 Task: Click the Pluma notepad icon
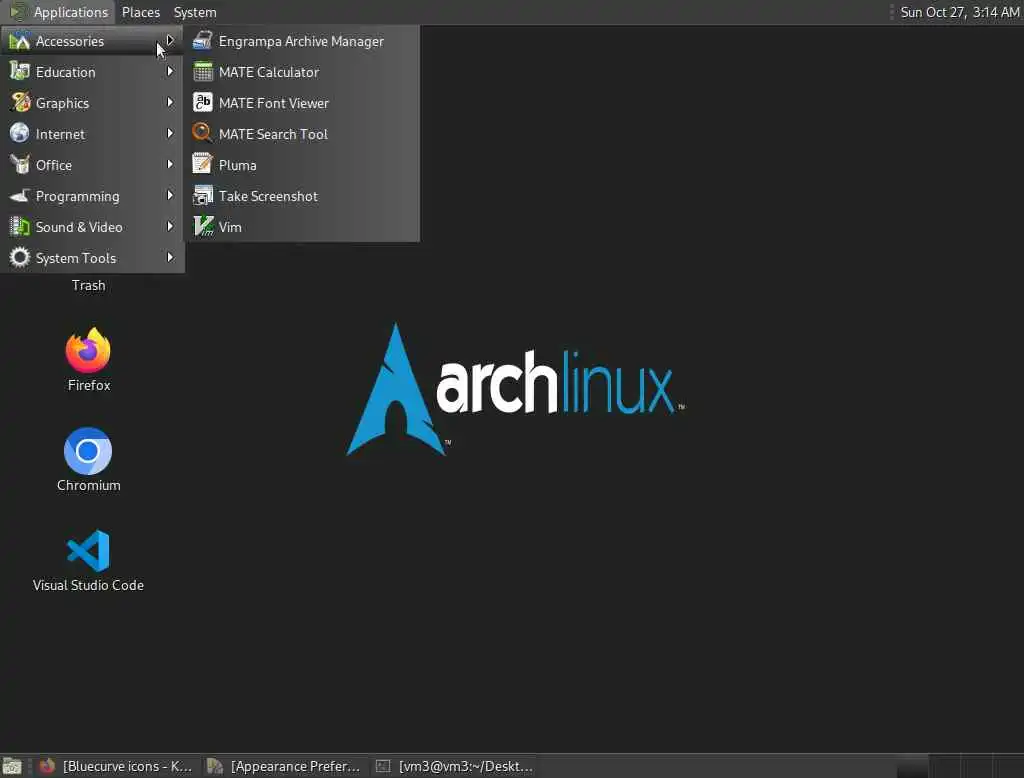(x=202, y=164)
